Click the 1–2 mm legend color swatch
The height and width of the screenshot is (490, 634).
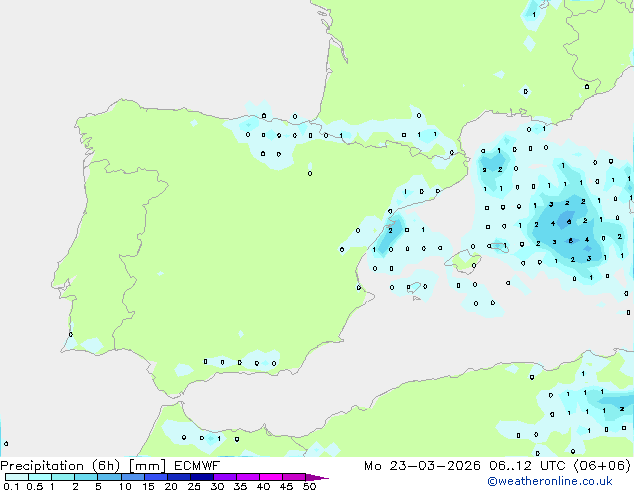63,477
